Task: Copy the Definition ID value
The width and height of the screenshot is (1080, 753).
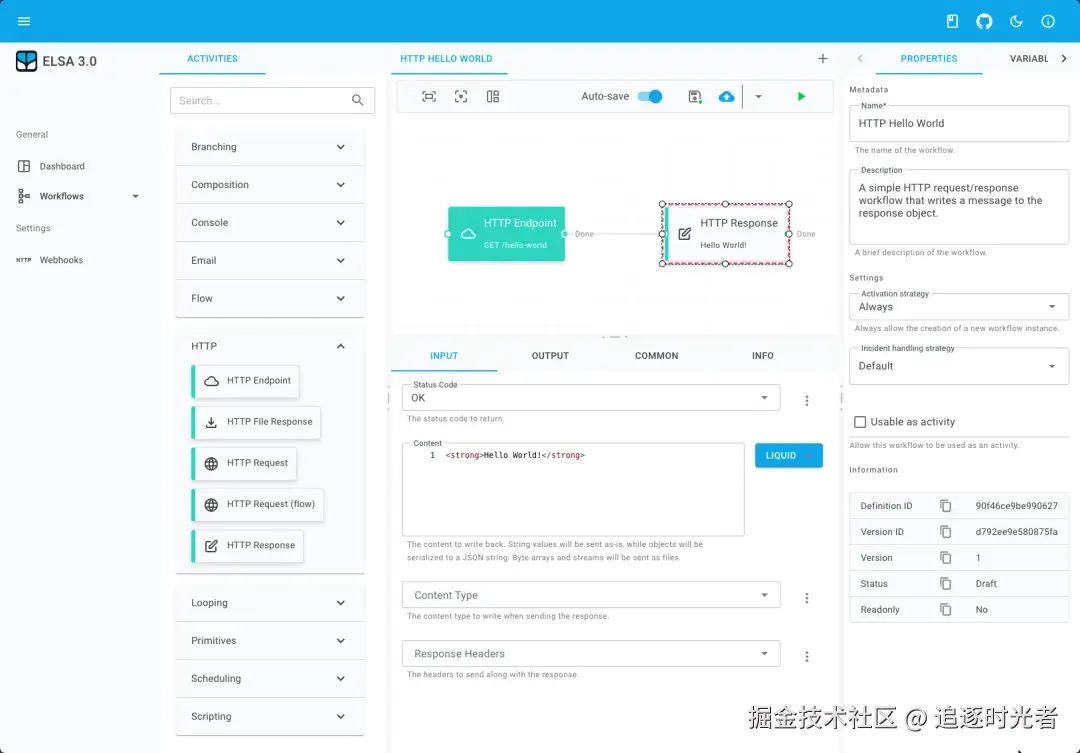Action: pyautogui.click(x=945, y=506)
